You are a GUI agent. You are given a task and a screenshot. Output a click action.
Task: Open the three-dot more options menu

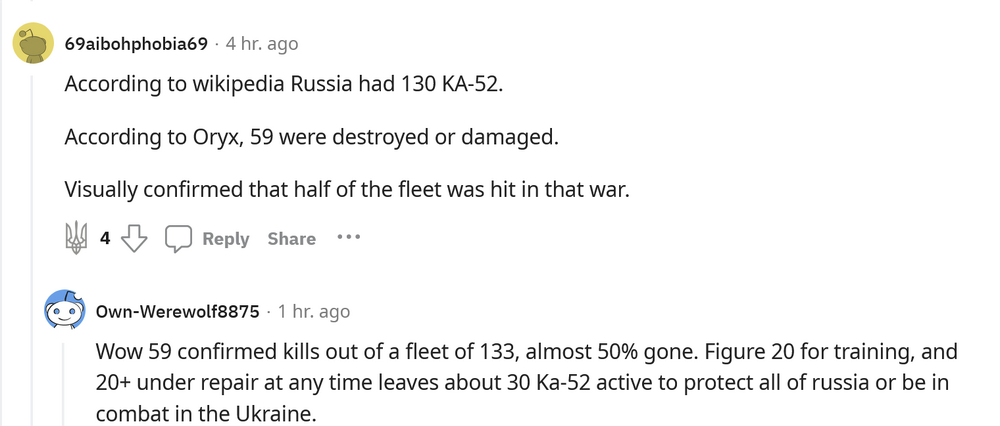[x=347, y=238]
